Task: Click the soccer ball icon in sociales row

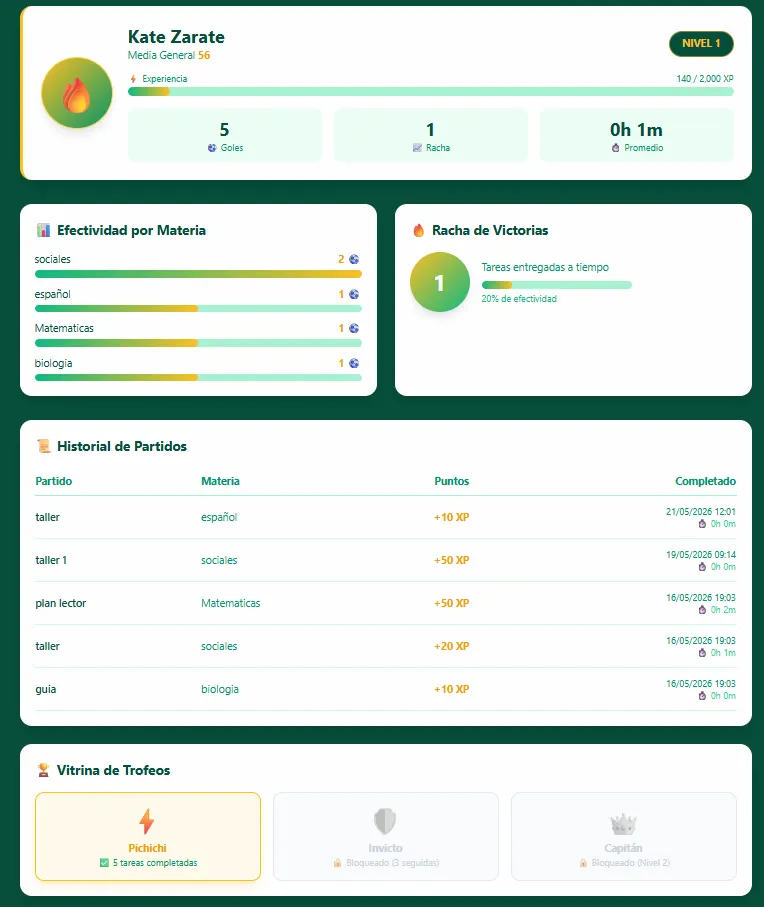Action: (x=354, y=259)
